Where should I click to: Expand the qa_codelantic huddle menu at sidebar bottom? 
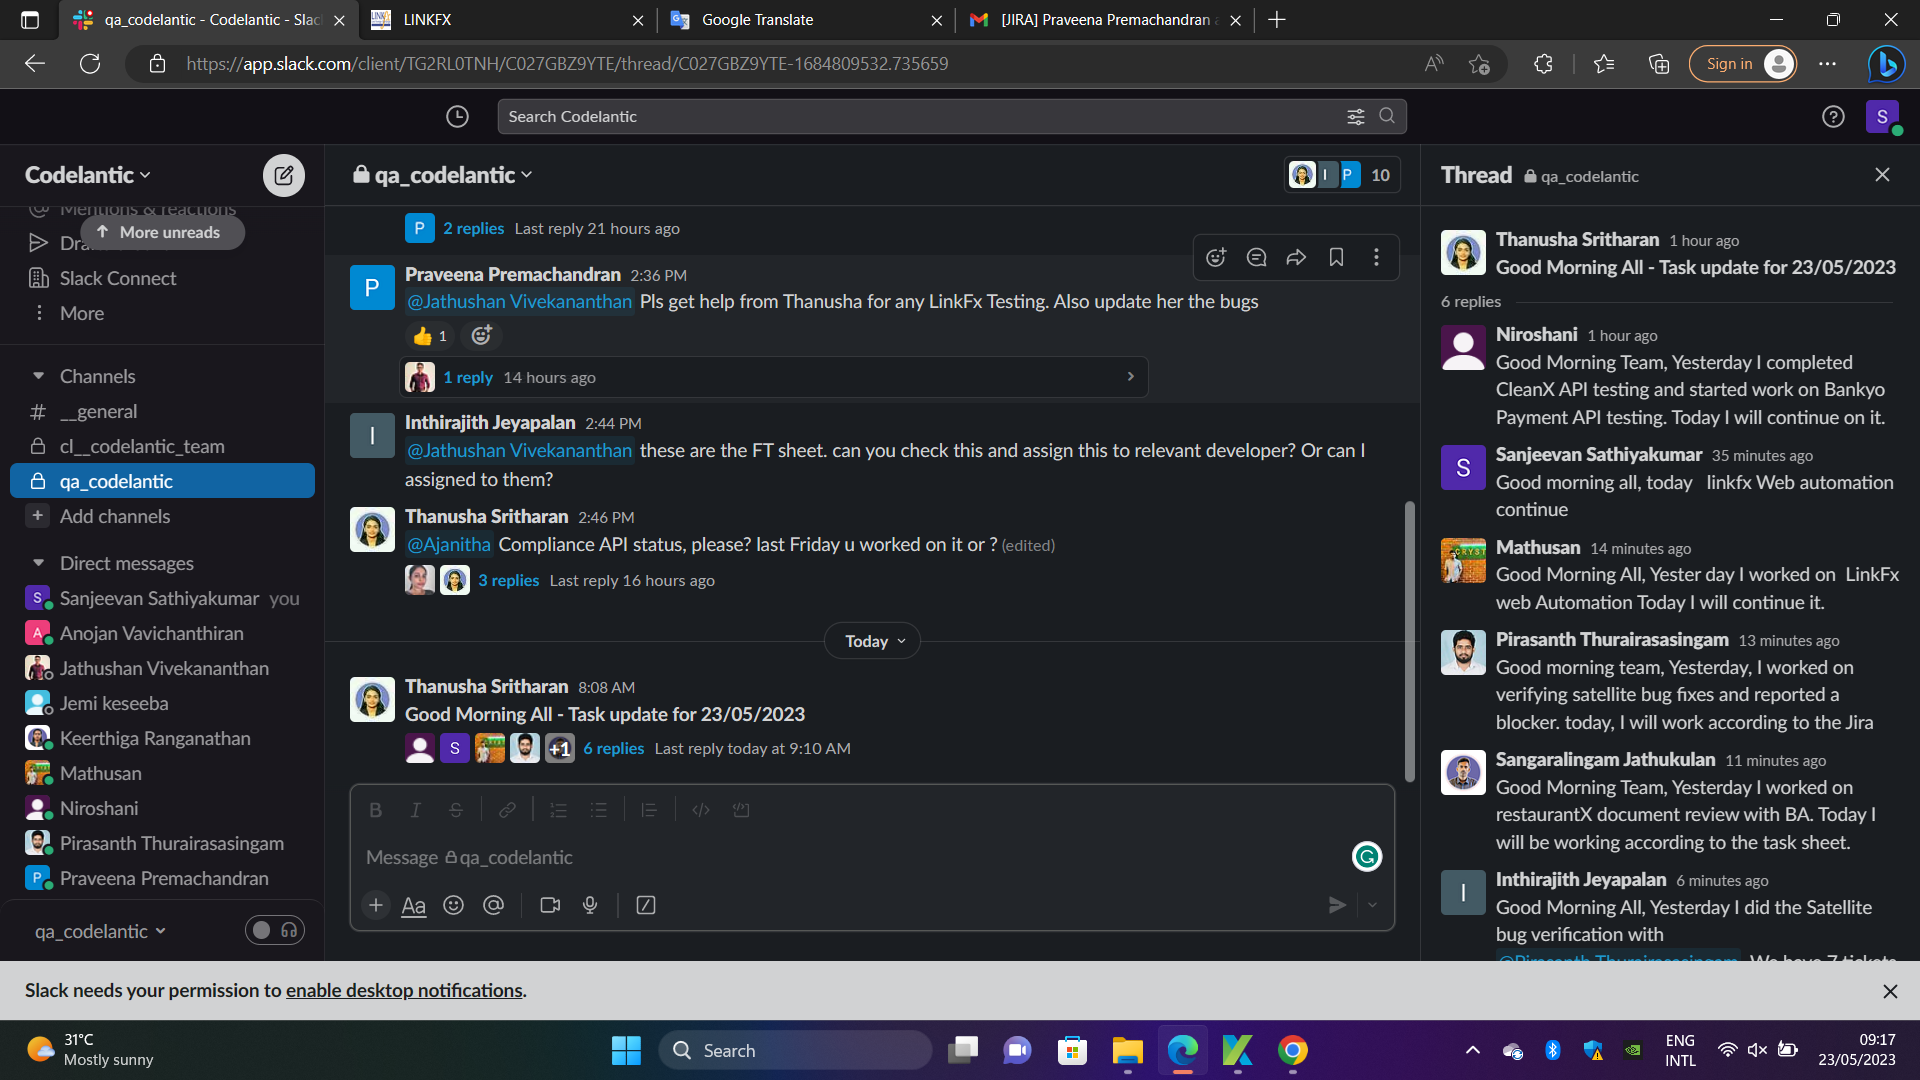point(100,931)
